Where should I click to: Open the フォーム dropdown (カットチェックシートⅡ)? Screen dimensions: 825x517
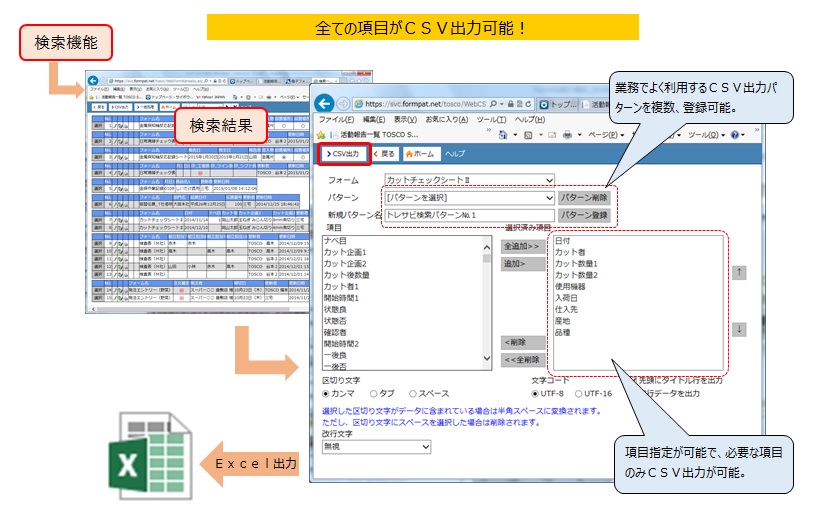[469, 180]
